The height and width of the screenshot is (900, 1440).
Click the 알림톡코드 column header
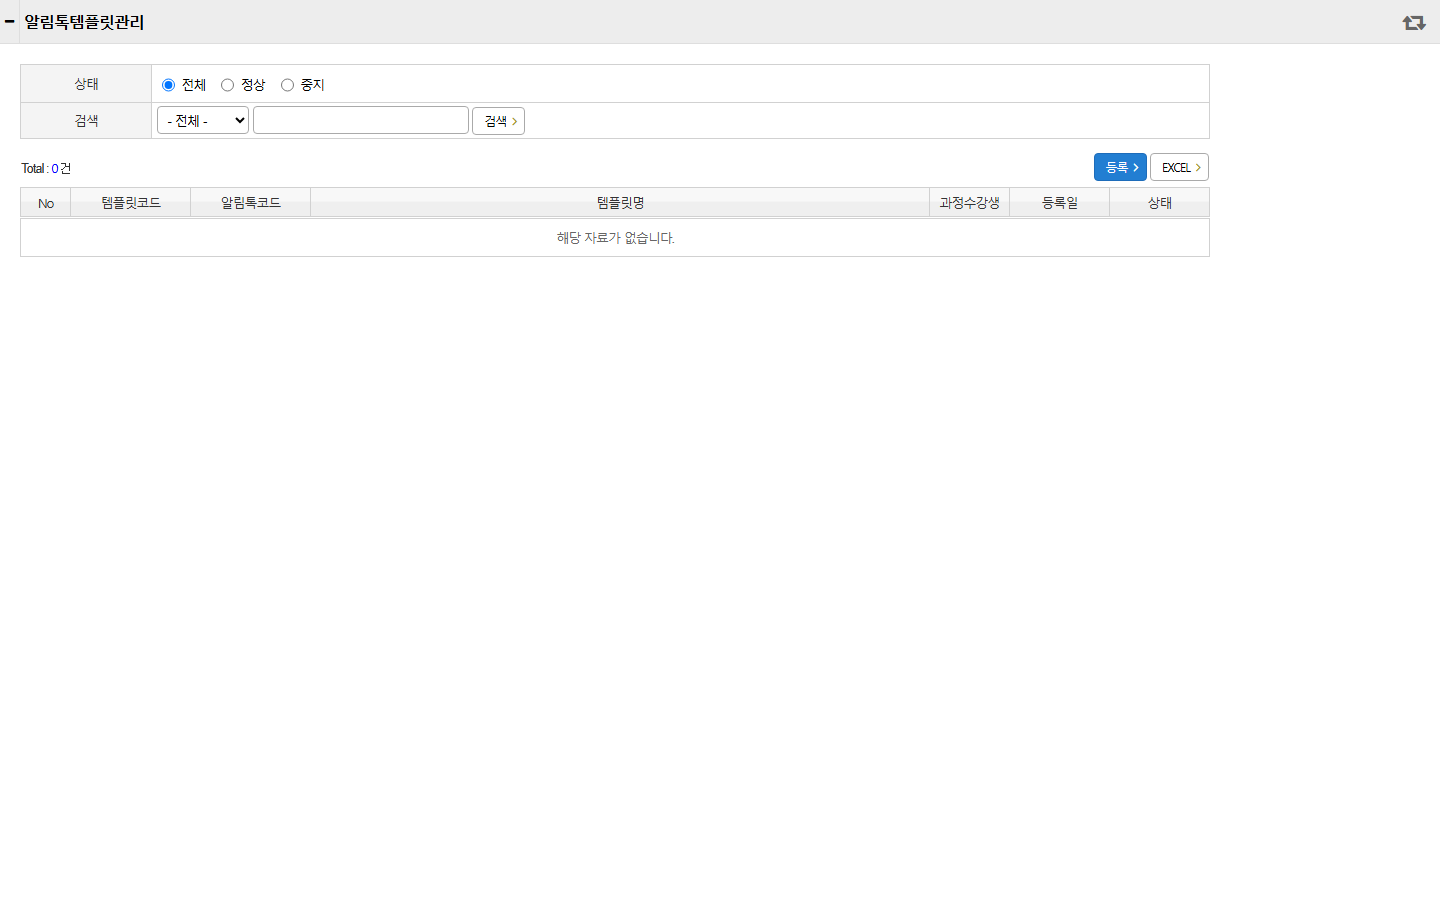(251, 203)
